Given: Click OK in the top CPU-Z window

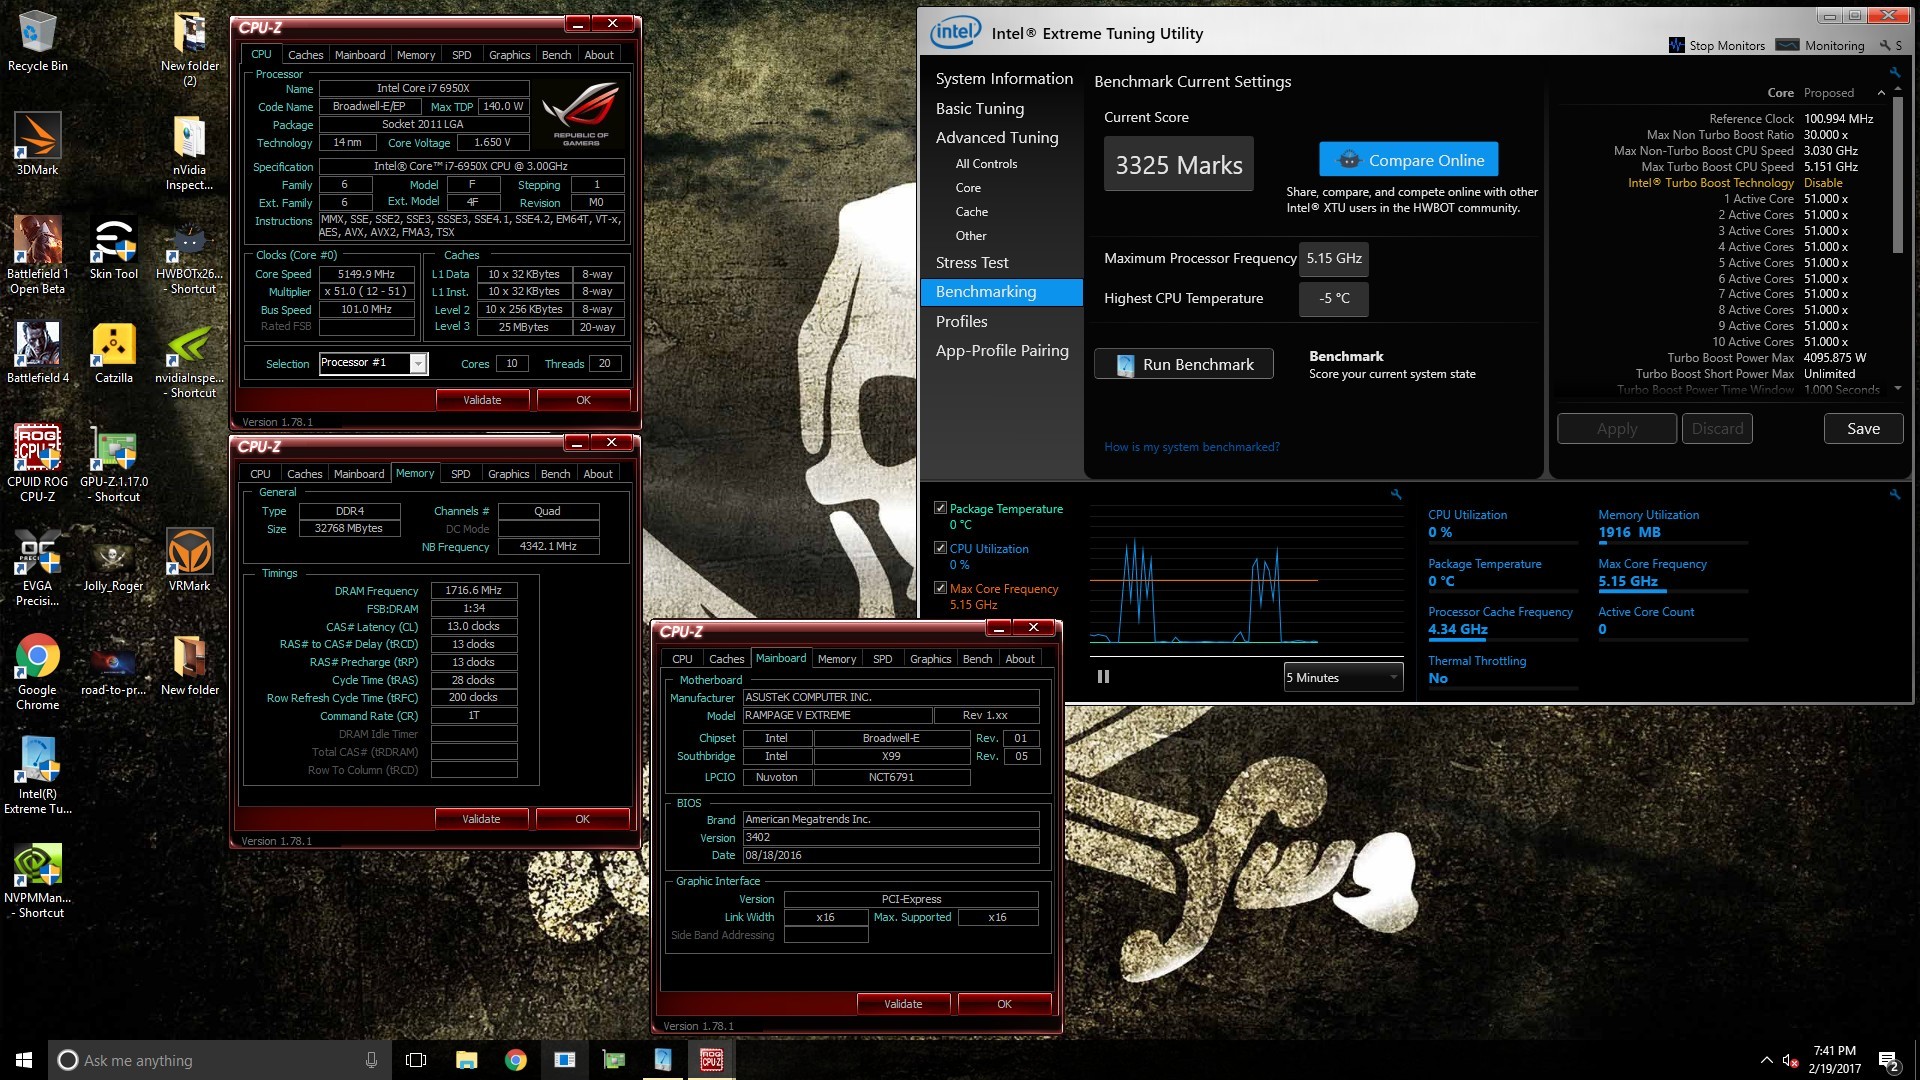Looking at the screenshot, I should (584, 400).
